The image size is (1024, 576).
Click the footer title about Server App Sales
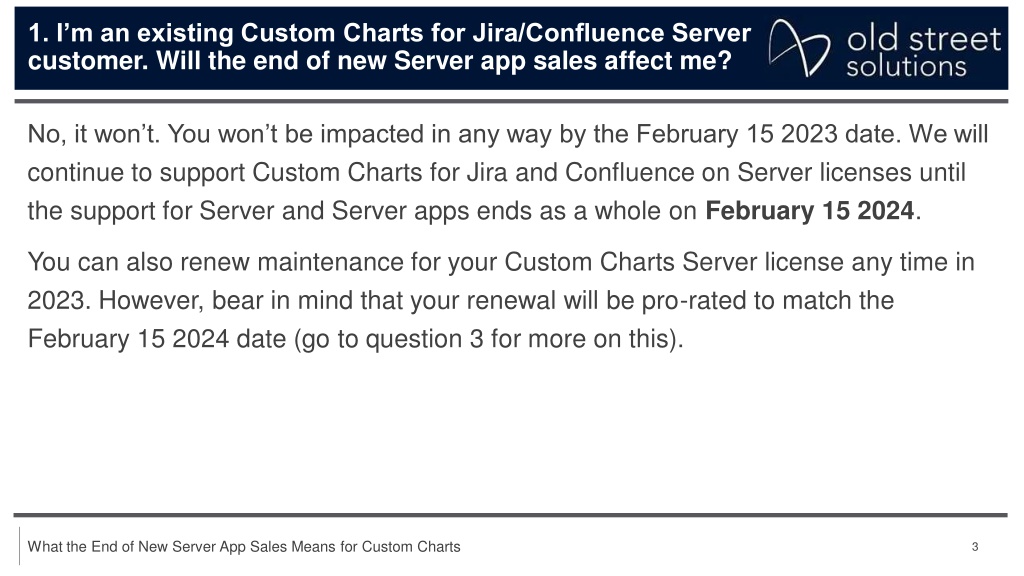(x=244, y=547)
